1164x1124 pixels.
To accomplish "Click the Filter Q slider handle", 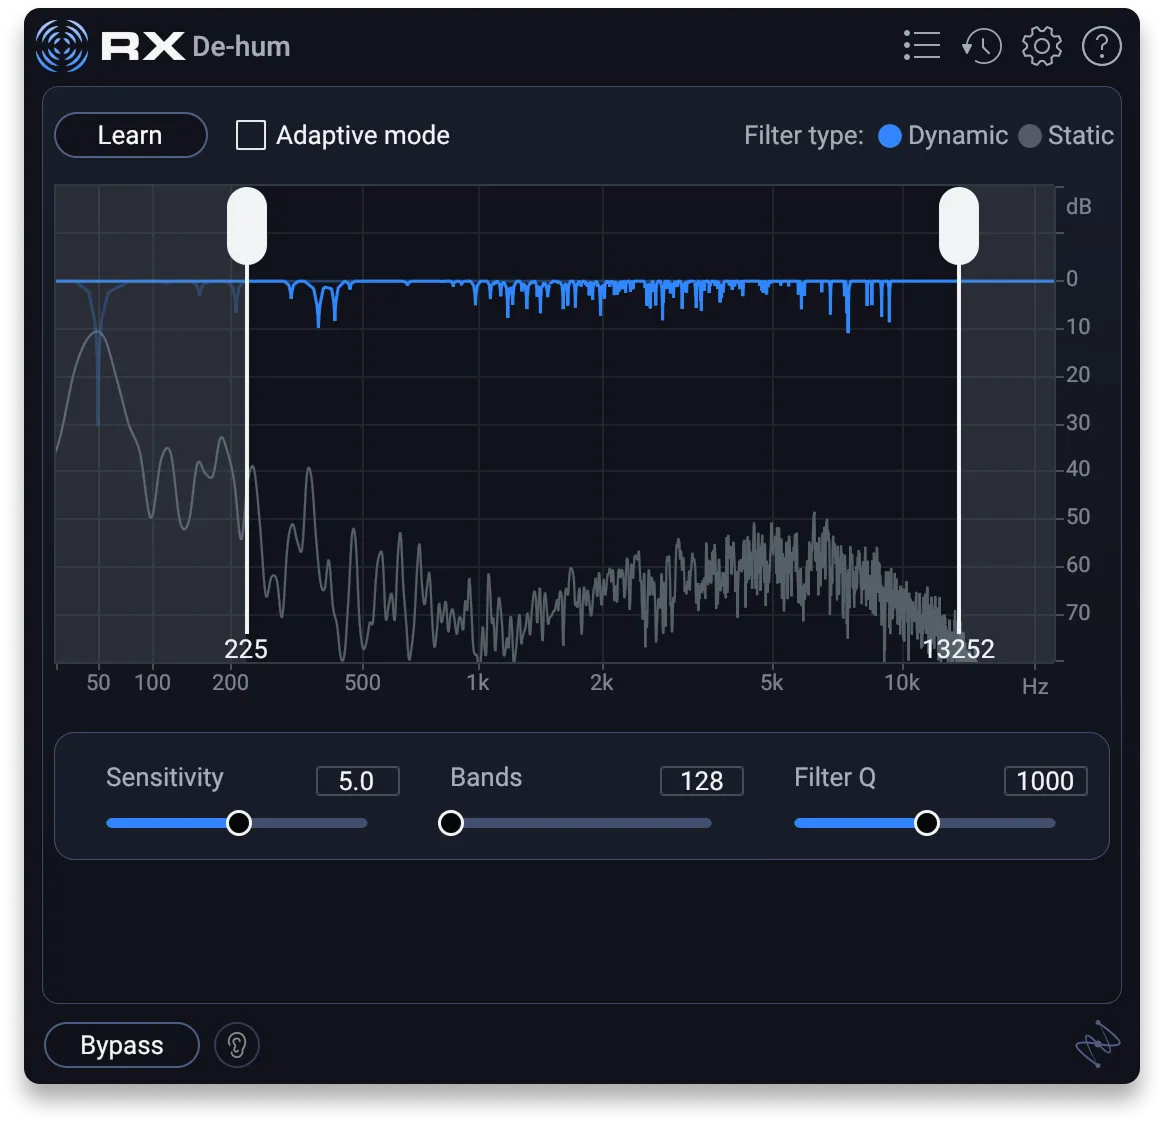I will pos(927,823).
